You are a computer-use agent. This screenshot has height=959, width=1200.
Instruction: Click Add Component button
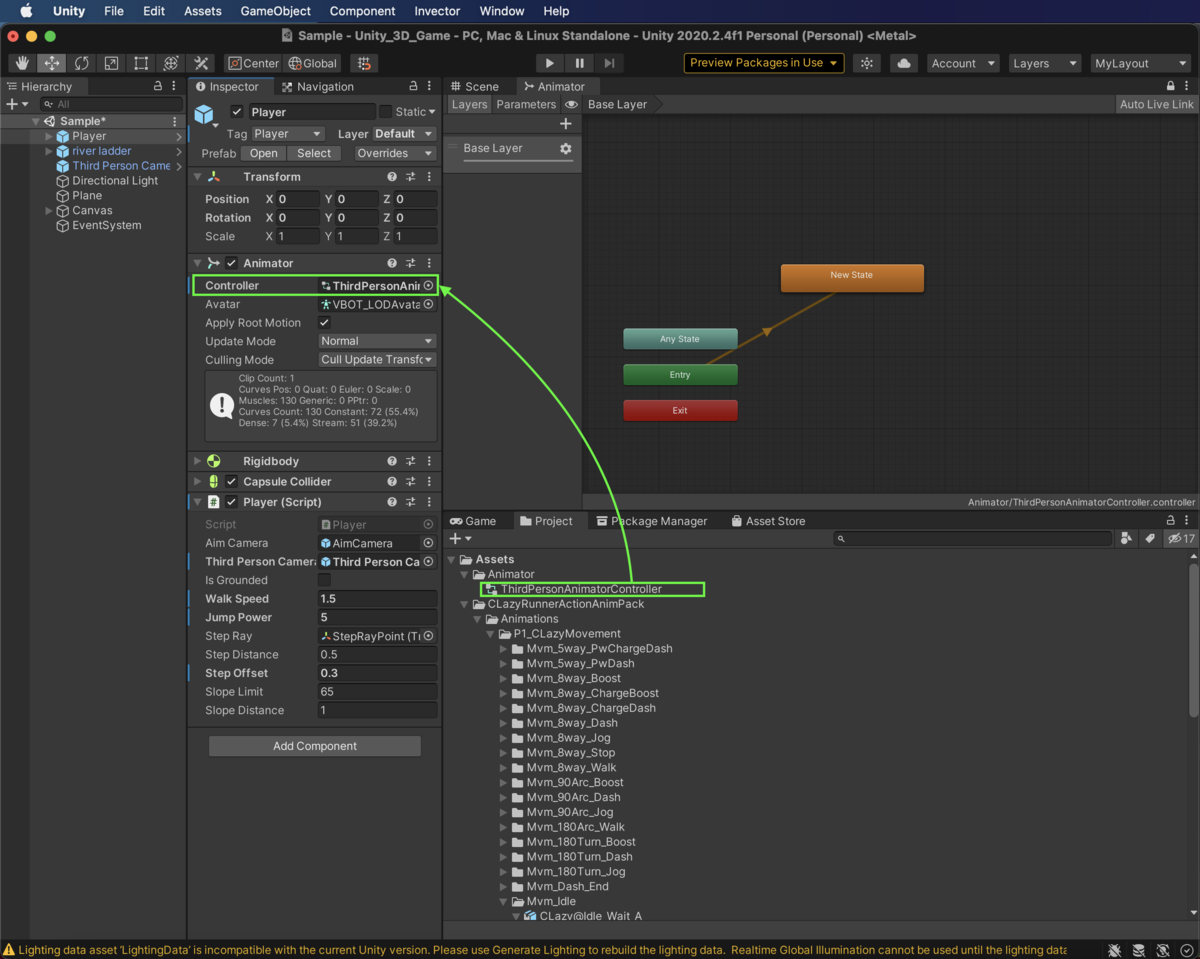tap(315, 746)
